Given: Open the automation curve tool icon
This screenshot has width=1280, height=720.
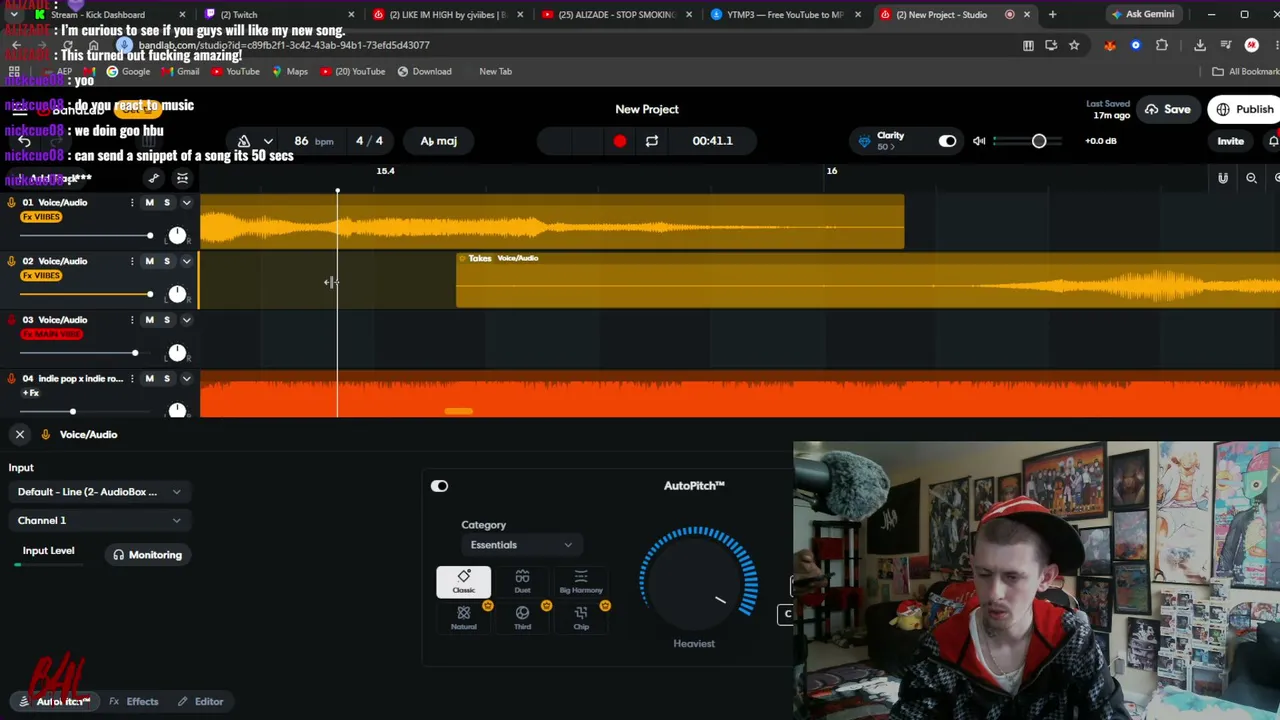Looking at the screenshot, I should point(153,178).
